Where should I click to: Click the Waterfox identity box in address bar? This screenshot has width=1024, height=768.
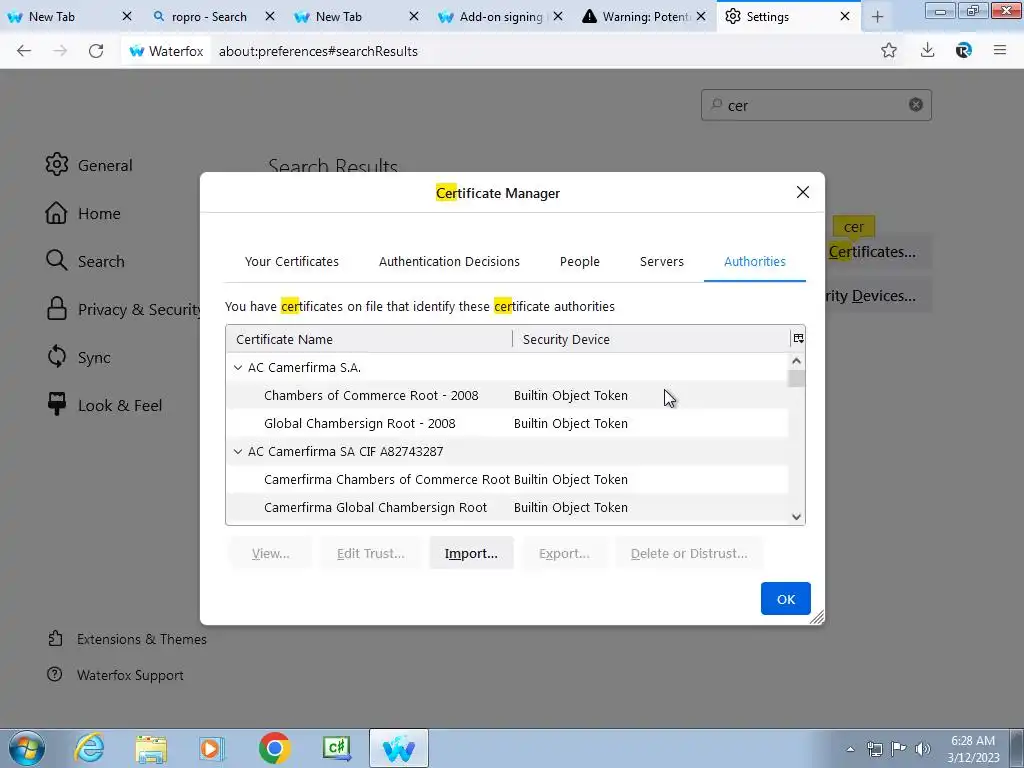166,51
